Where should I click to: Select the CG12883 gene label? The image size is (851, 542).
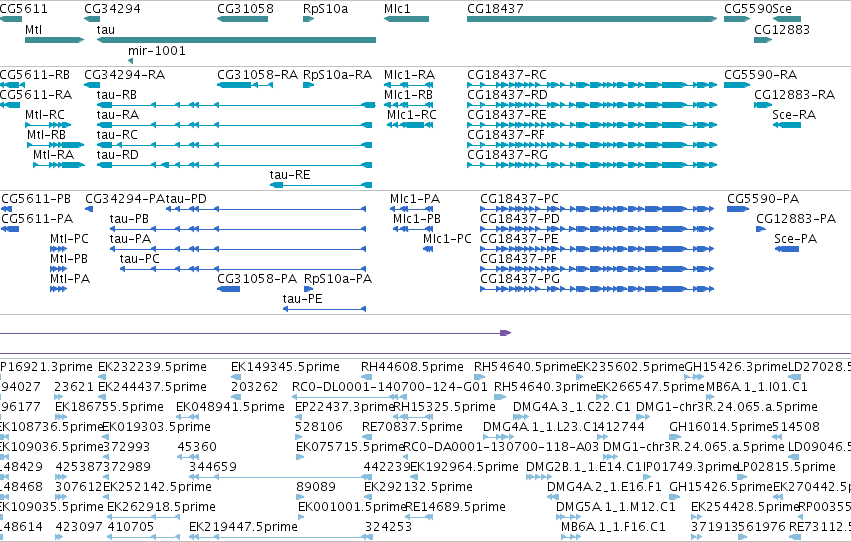tap(782, 29)
